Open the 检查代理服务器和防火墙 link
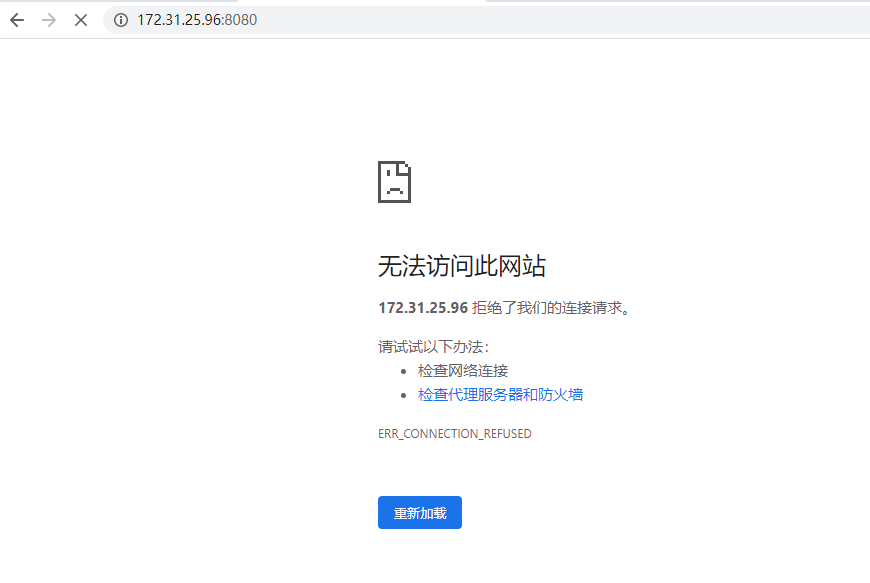Screen dimensions: 870x583 (x=500, y=395)
